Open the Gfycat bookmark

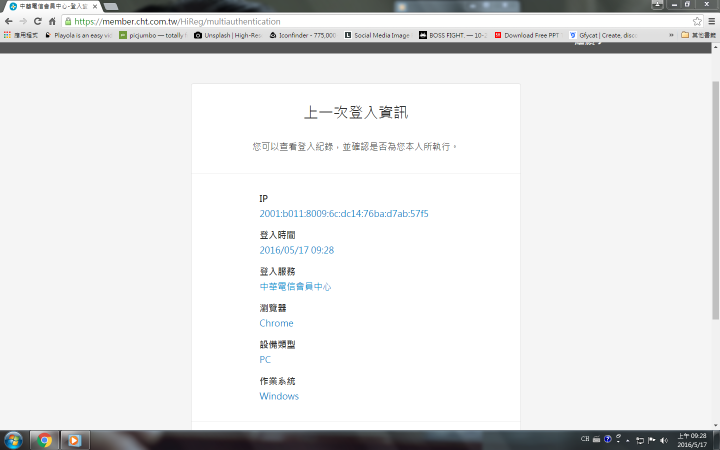pyautogui.click(x=603, y=35)
